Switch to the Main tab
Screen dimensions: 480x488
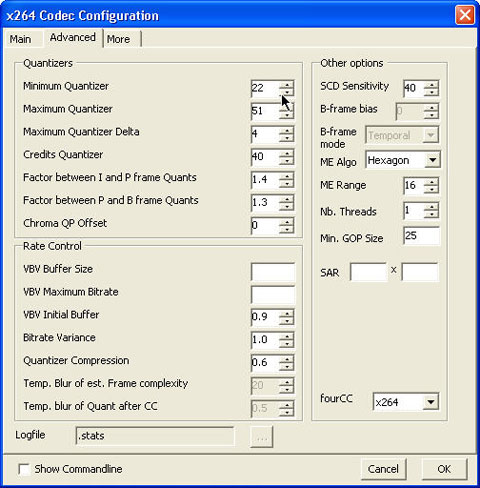pyautogui.click(x=21, y=39)
